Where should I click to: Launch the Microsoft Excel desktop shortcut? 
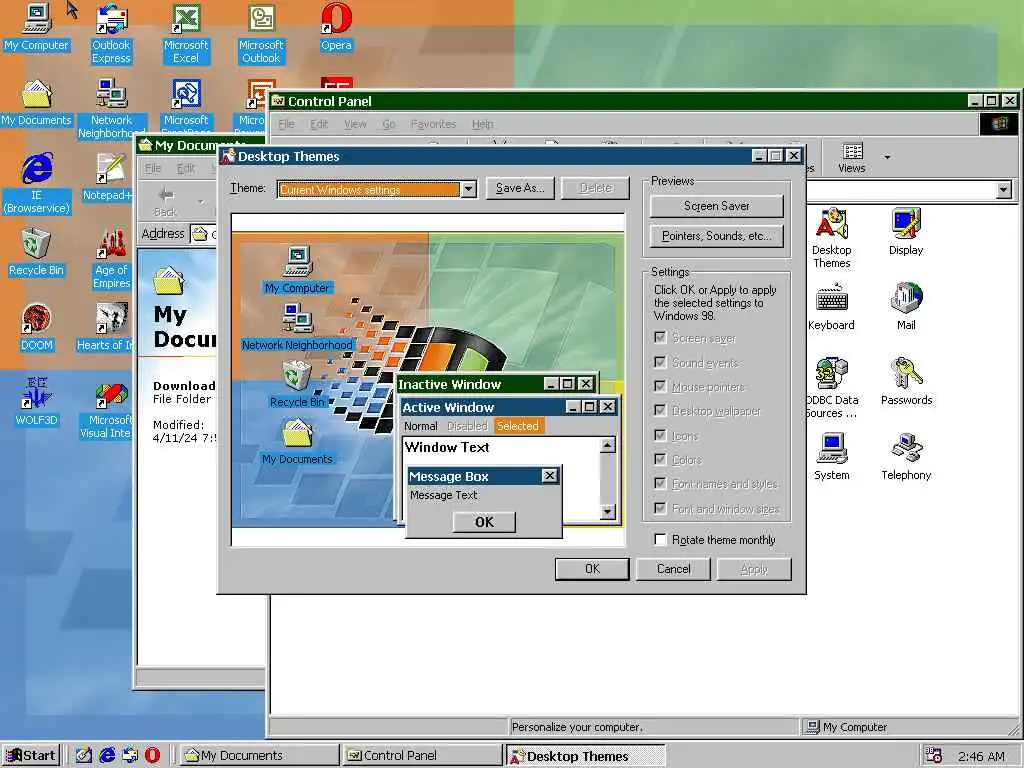point(186,34)
